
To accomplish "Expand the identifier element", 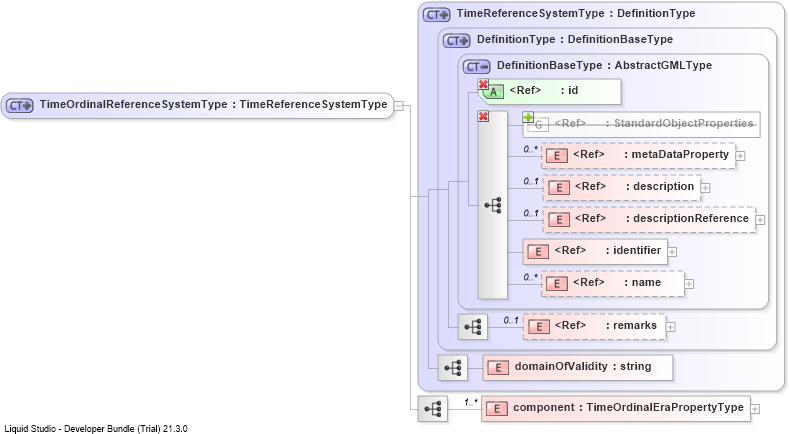I will (x=672, y=252).
